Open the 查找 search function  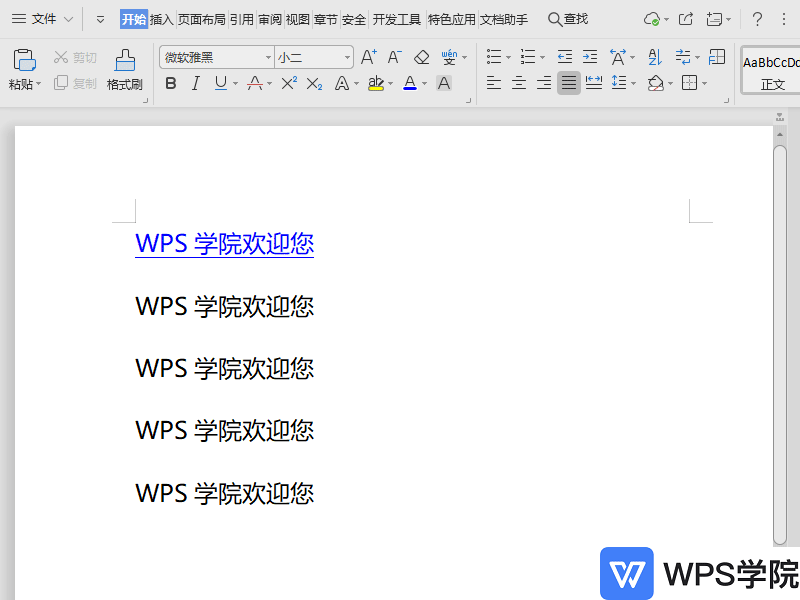tap(566, 18)
